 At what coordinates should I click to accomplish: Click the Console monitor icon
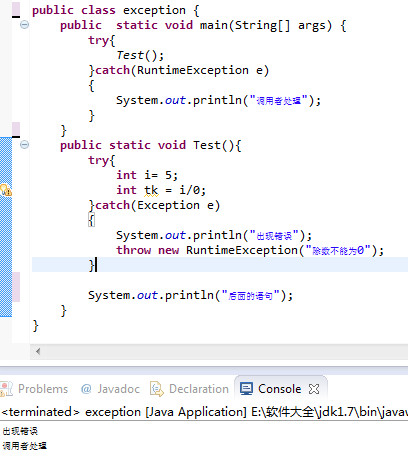(246, 389)
